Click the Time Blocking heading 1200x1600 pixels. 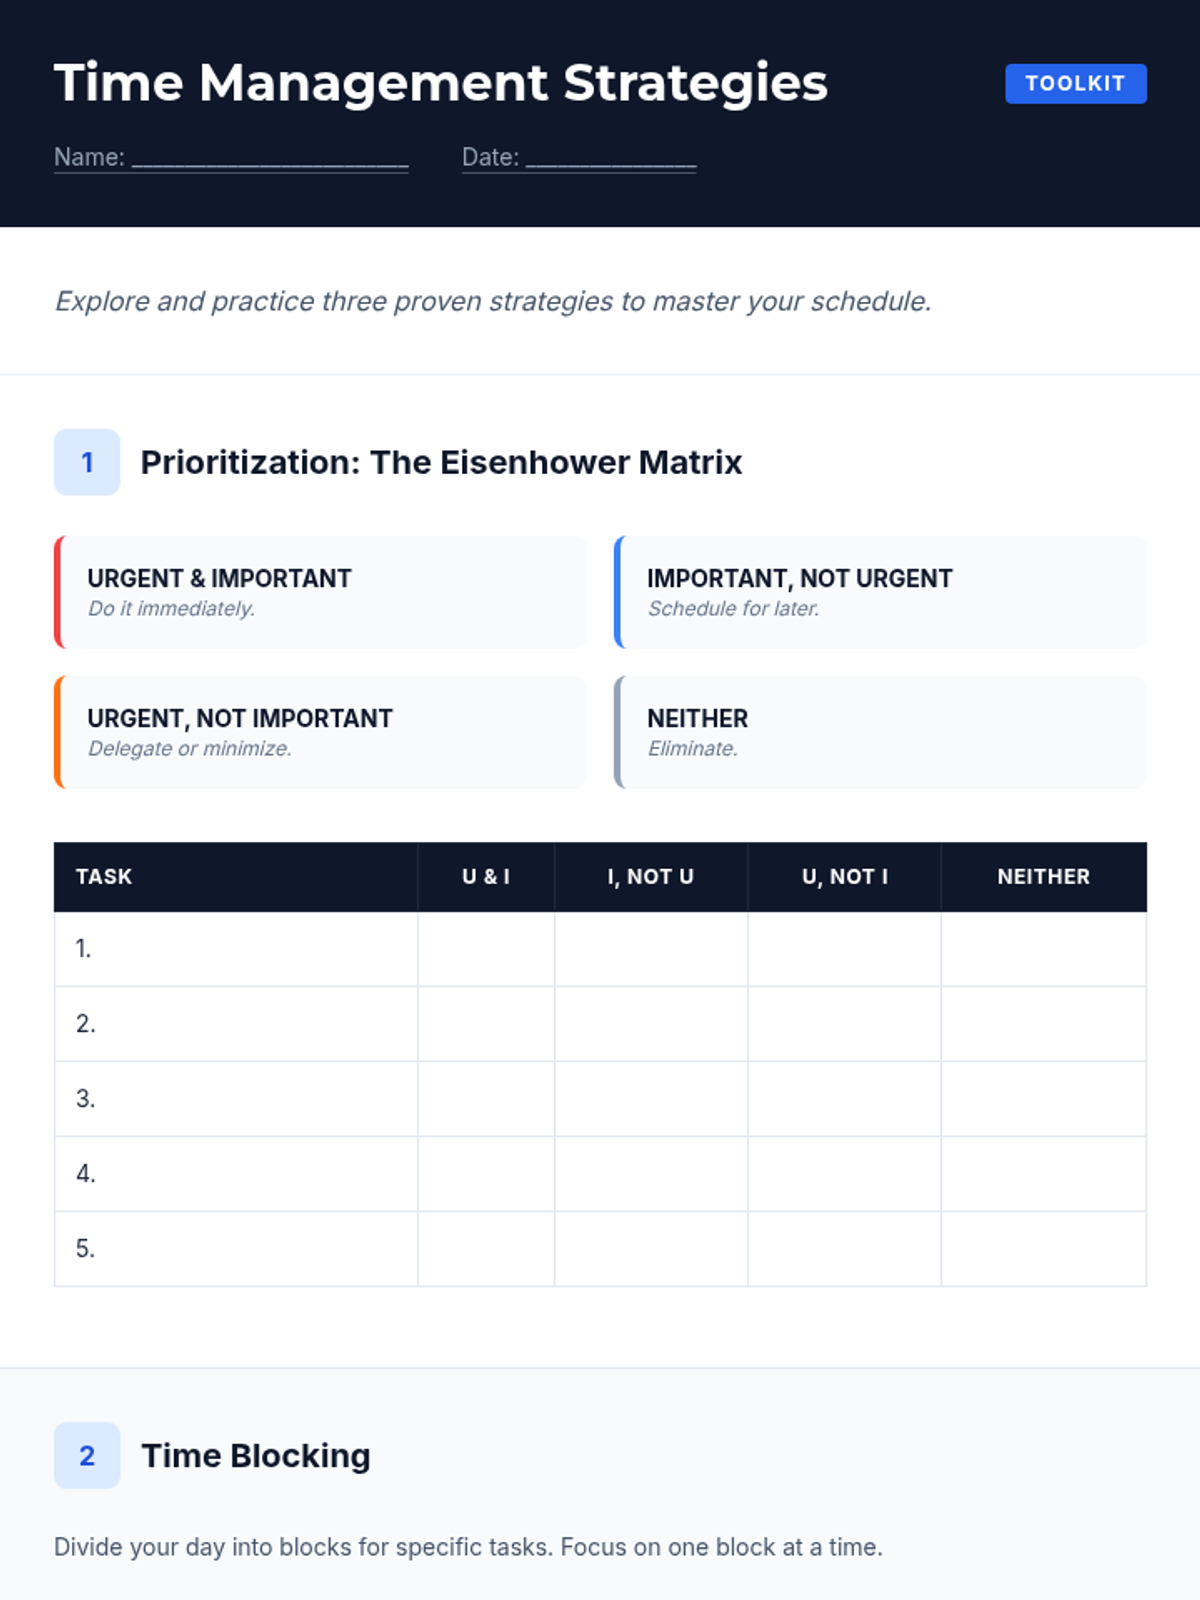click(256, 1456)
